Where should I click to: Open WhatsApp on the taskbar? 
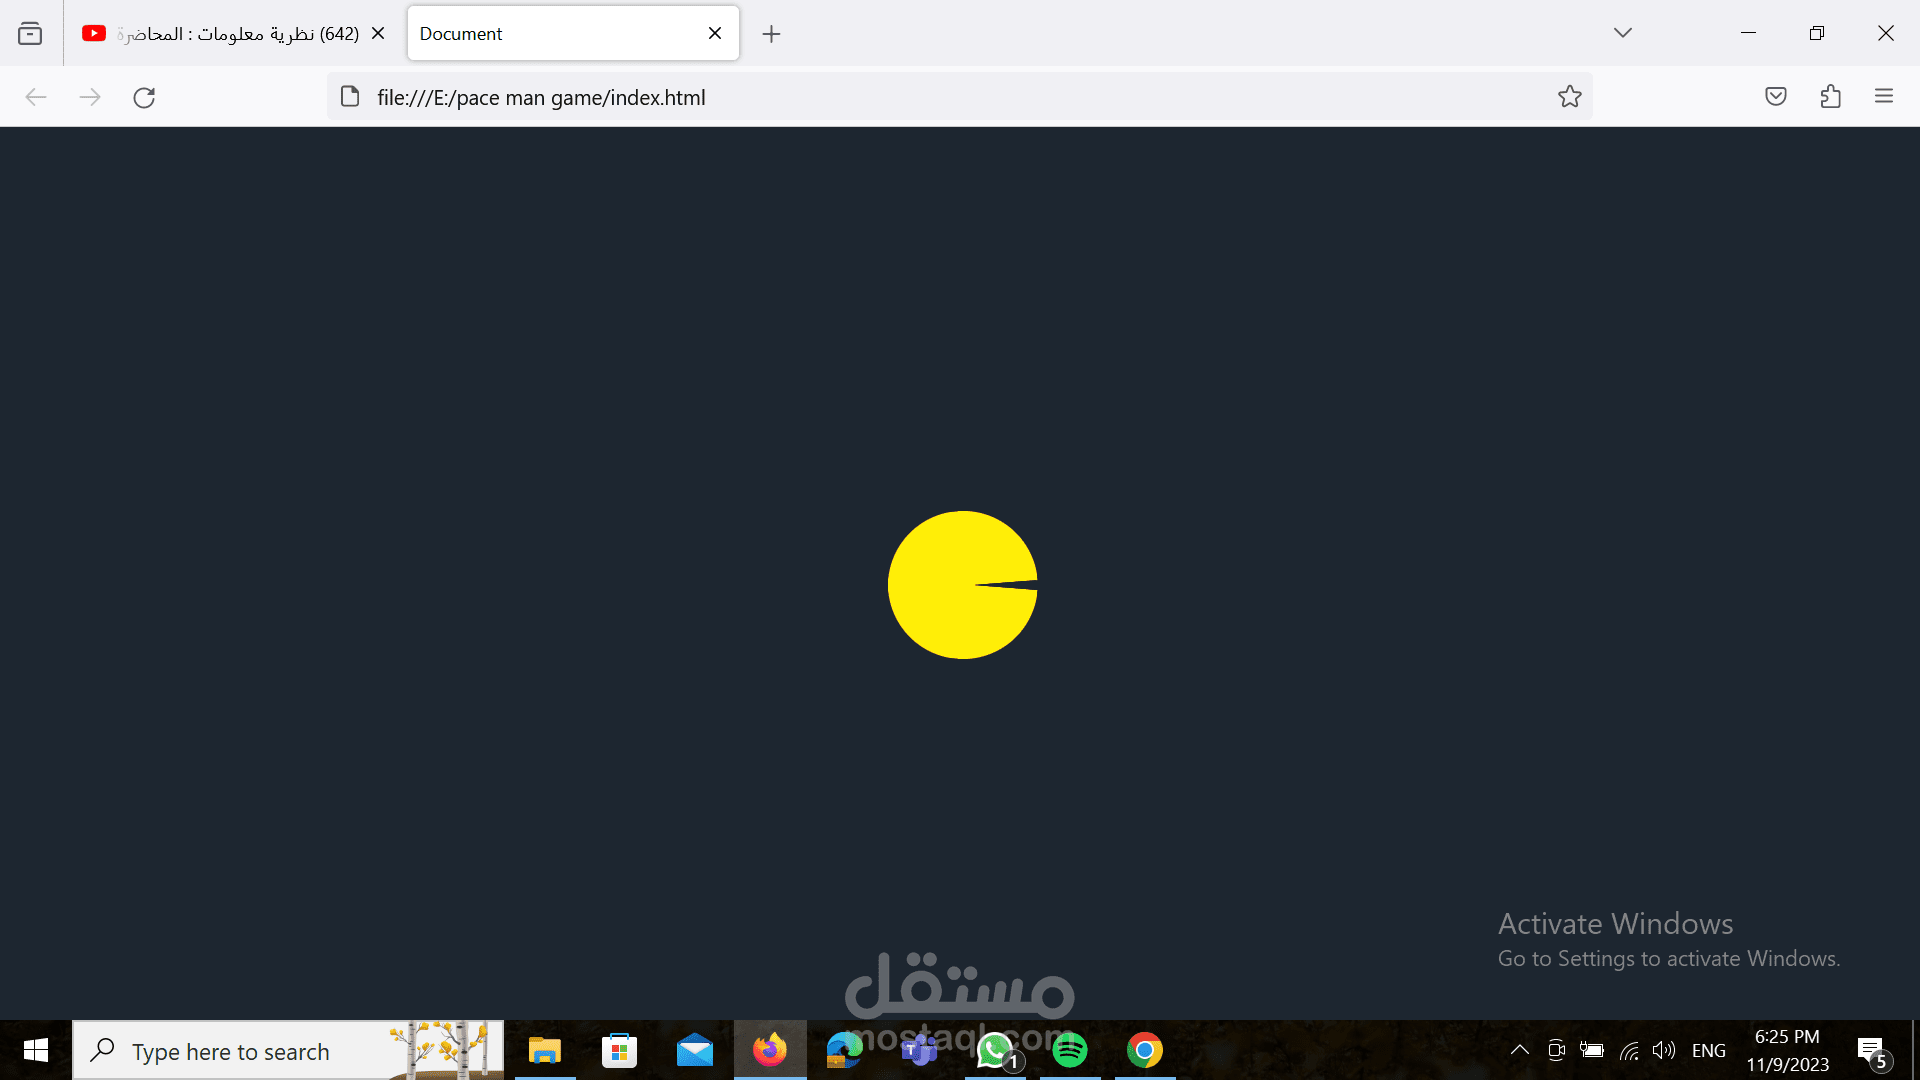click(x=995, y=1050)
